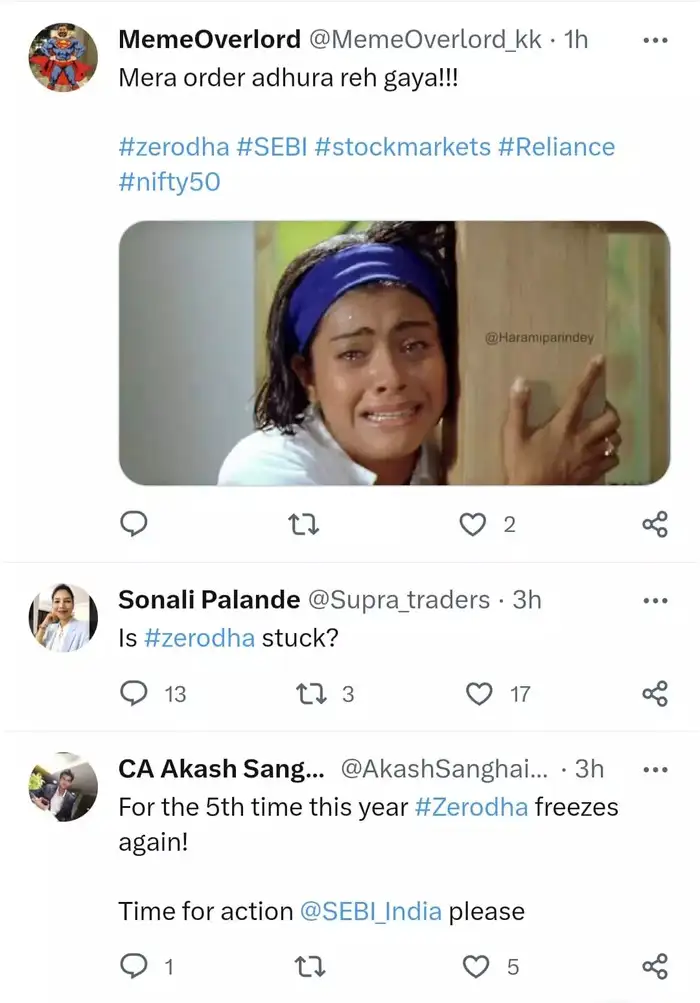Open more options on Akash Sanghai's tweet

656,769
